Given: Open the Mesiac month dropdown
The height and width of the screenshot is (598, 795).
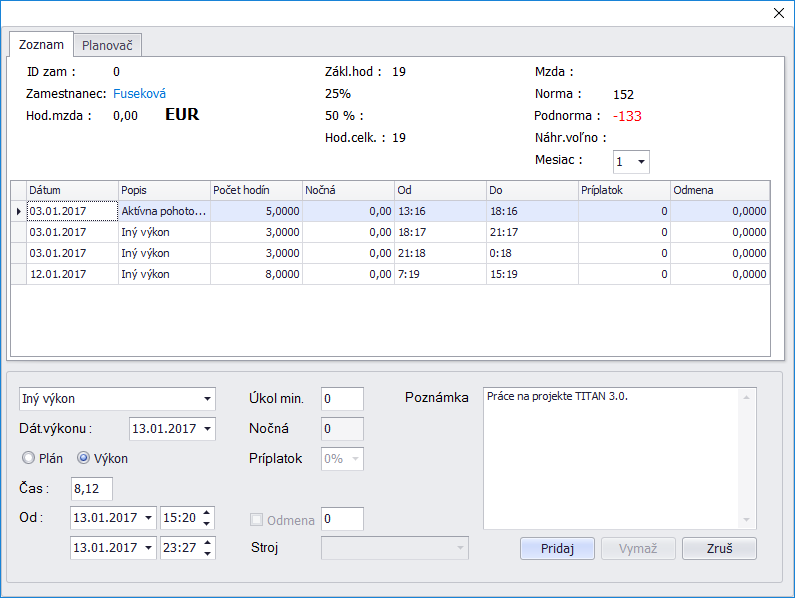Looking at the screenshot, I should [641, 162].
